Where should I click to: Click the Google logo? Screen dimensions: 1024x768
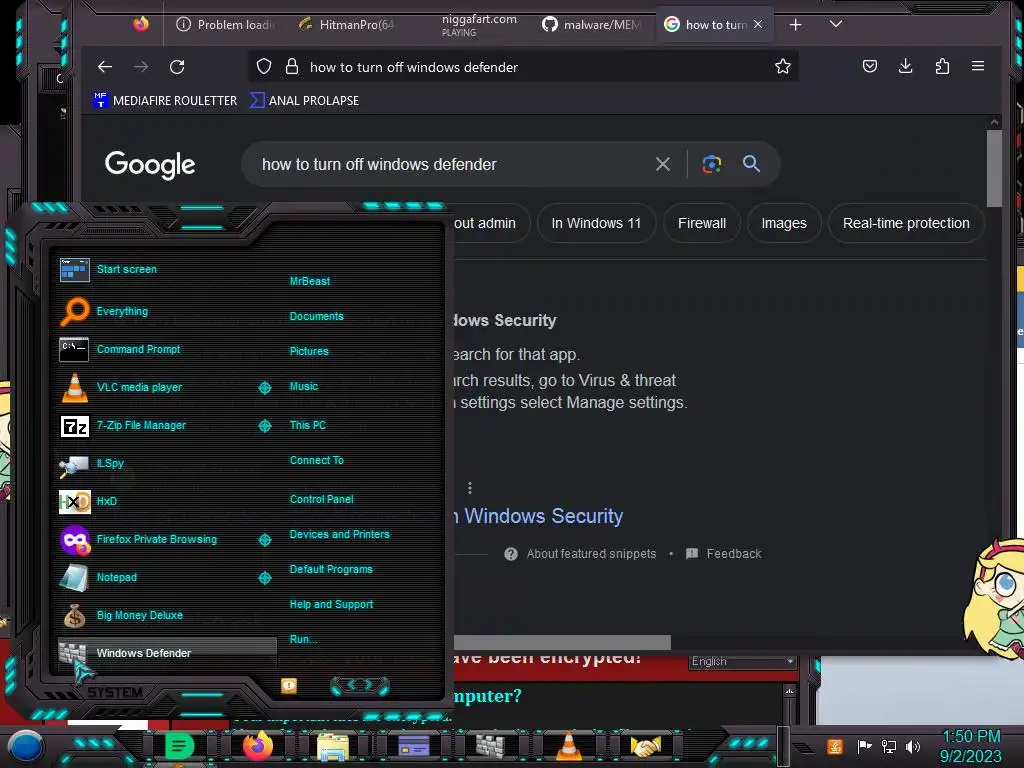click(x=150, y=165)
